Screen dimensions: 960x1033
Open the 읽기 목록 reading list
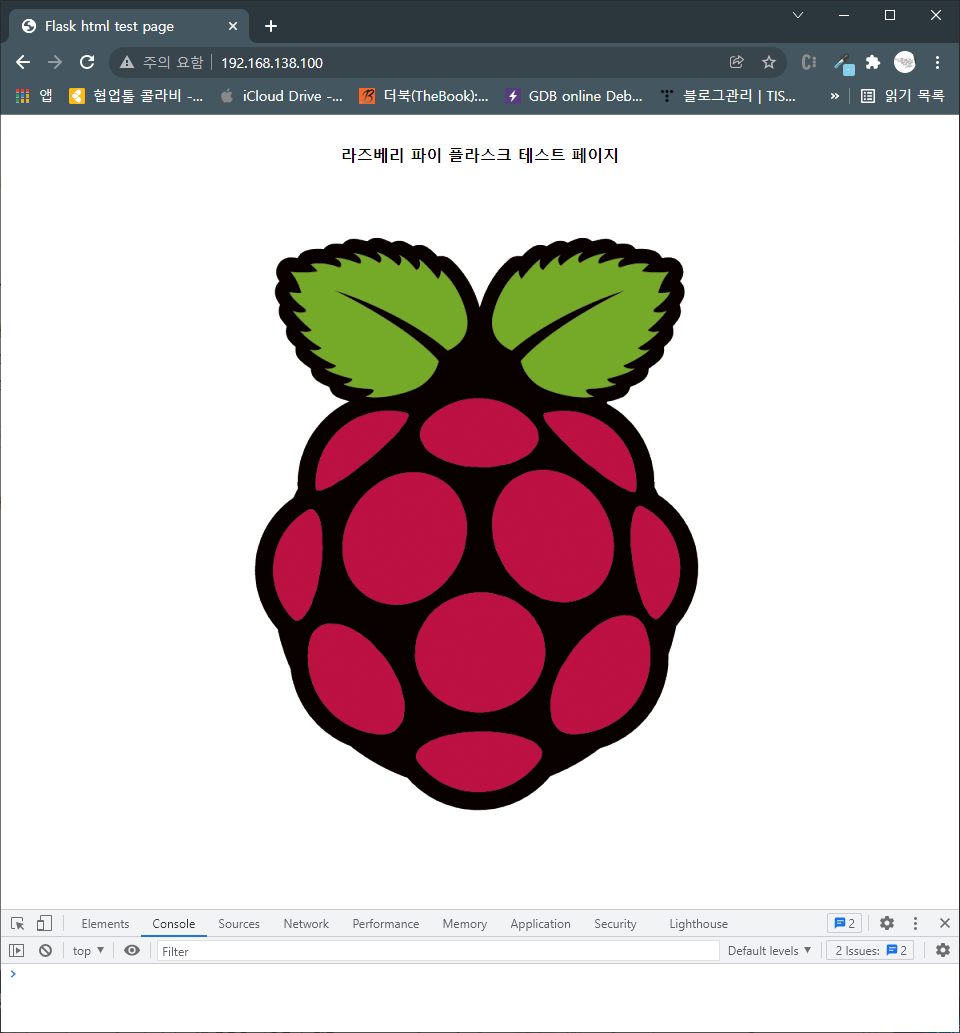[x=903, y=96]
